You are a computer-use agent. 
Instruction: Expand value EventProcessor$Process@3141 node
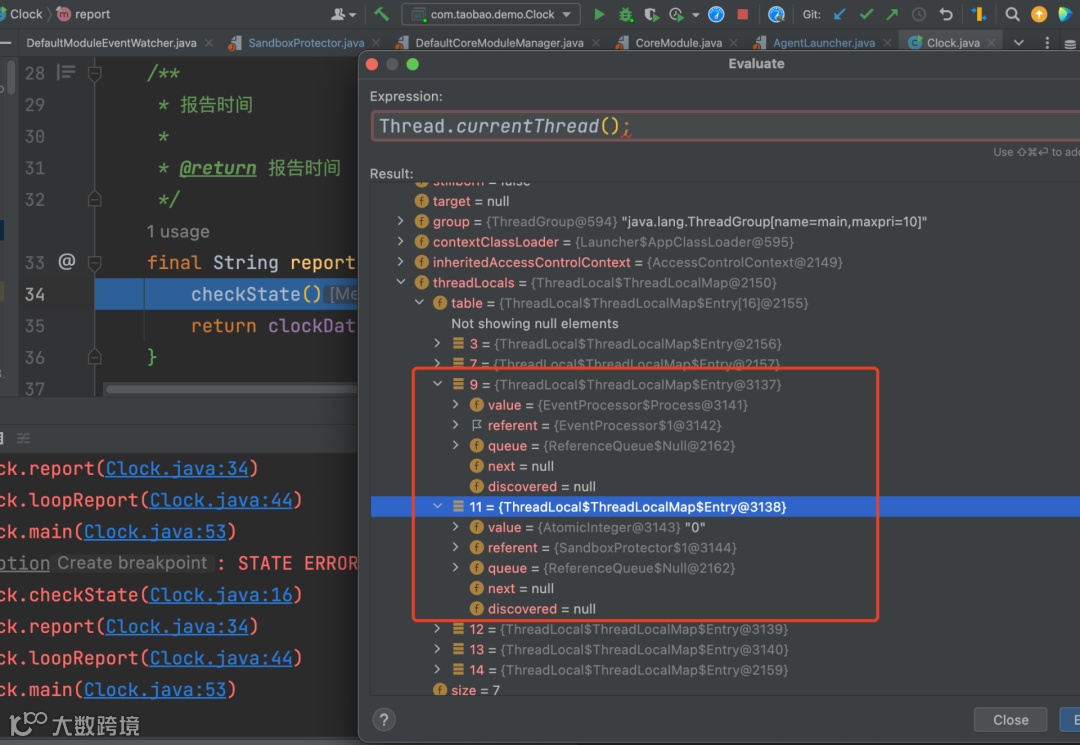(455, 404)
